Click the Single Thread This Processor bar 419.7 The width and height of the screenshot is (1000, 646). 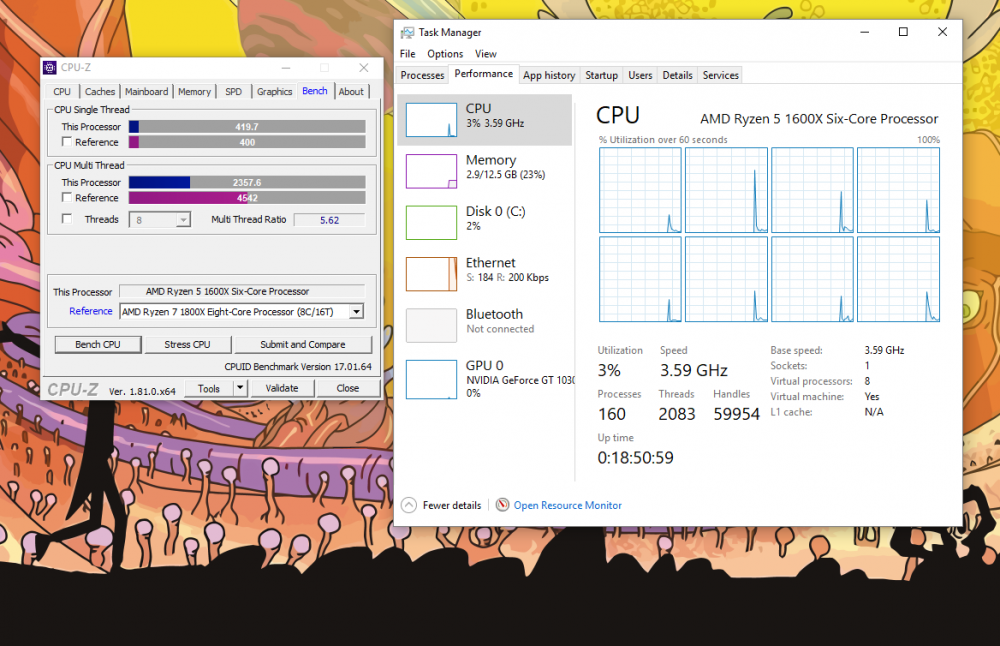pyautogui.click(x=247, y=126)
